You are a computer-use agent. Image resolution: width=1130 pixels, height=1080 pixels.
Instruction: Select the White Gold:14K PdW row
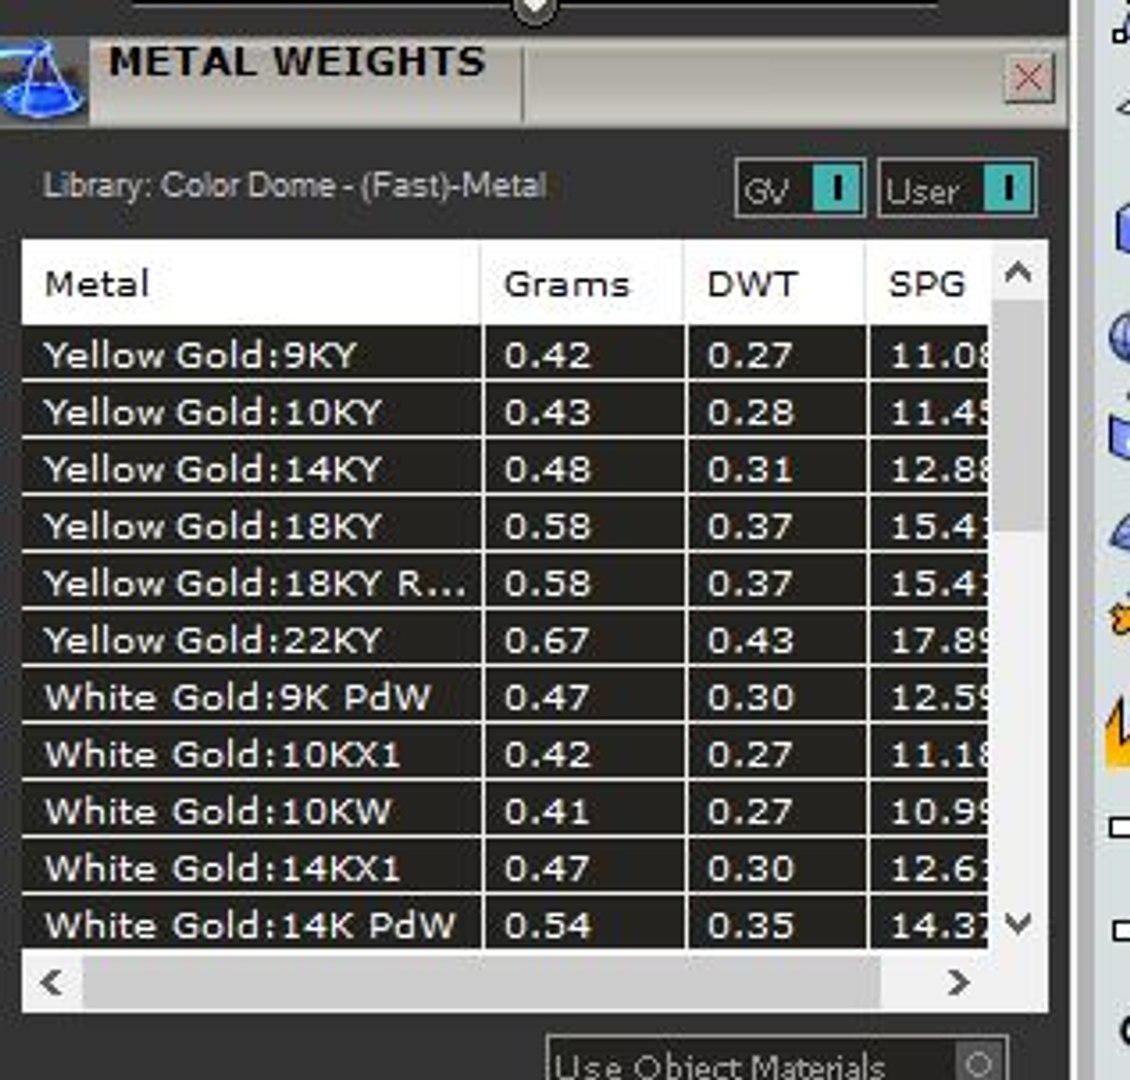504,924
